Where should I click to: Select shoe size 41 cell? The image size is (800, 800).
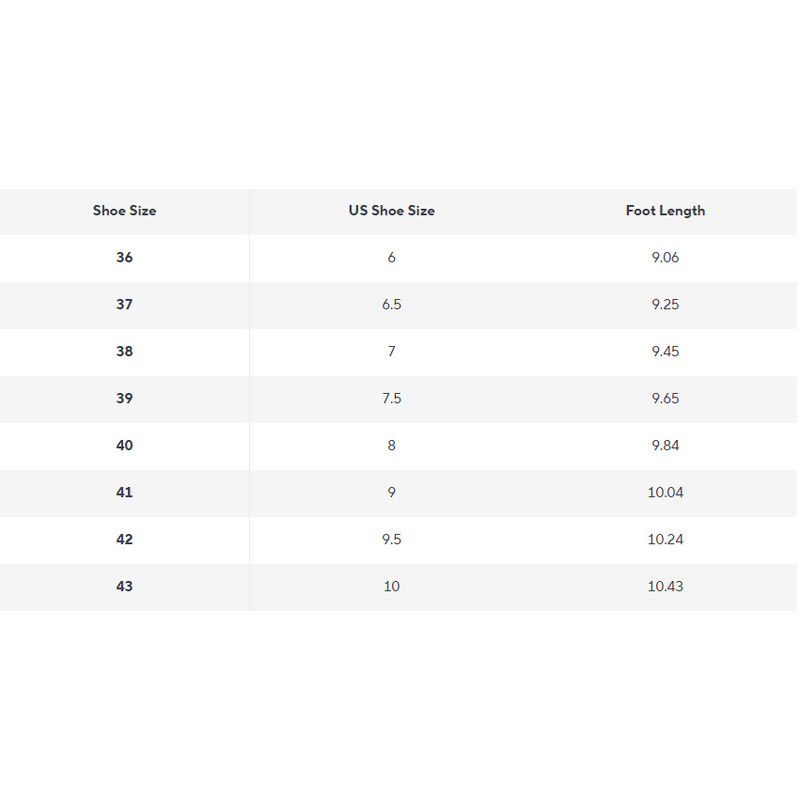(x=124, y=492)
